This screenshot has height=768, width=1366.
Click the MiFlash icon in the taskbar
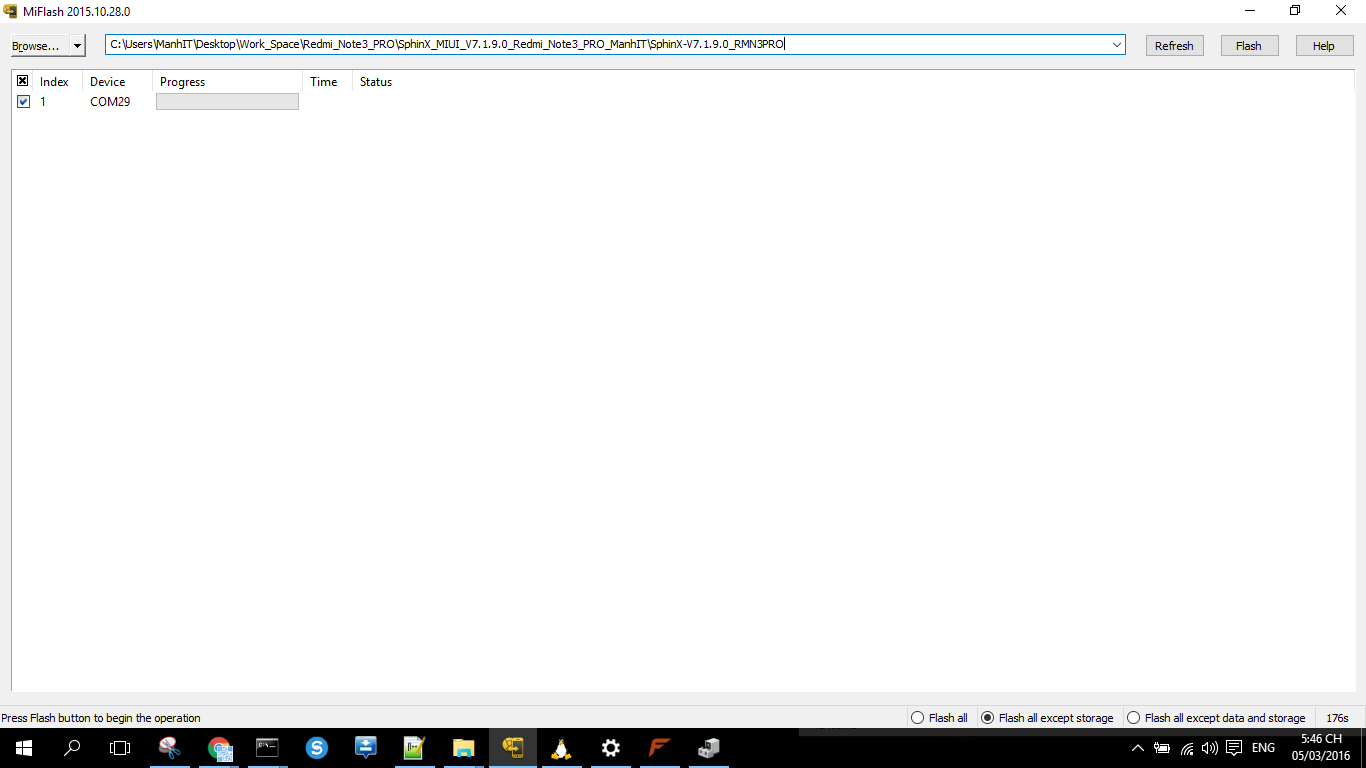[x=513, y=748]
